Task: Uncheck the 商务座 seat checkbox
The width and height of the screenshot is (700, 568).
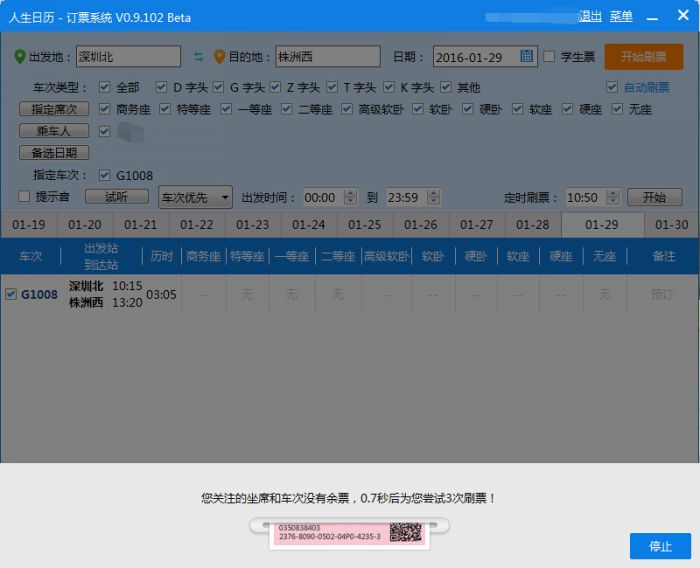Action: [x=104, y=109]
